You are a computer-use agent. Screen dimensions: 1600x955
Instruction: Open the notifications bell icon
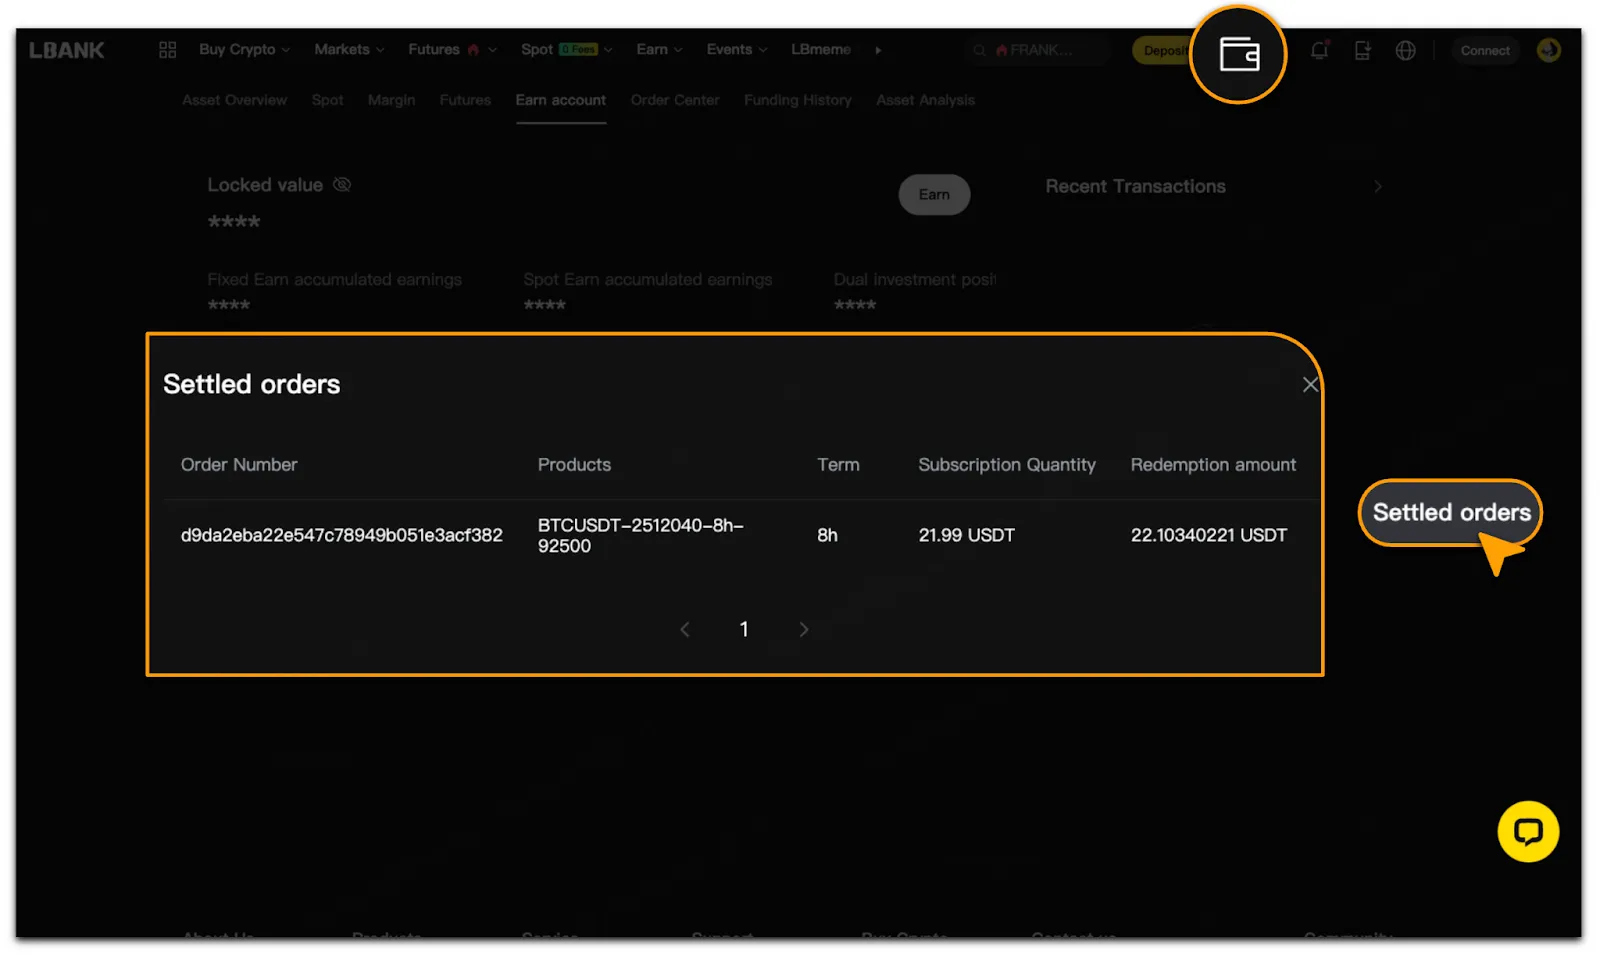(1319, 50)
